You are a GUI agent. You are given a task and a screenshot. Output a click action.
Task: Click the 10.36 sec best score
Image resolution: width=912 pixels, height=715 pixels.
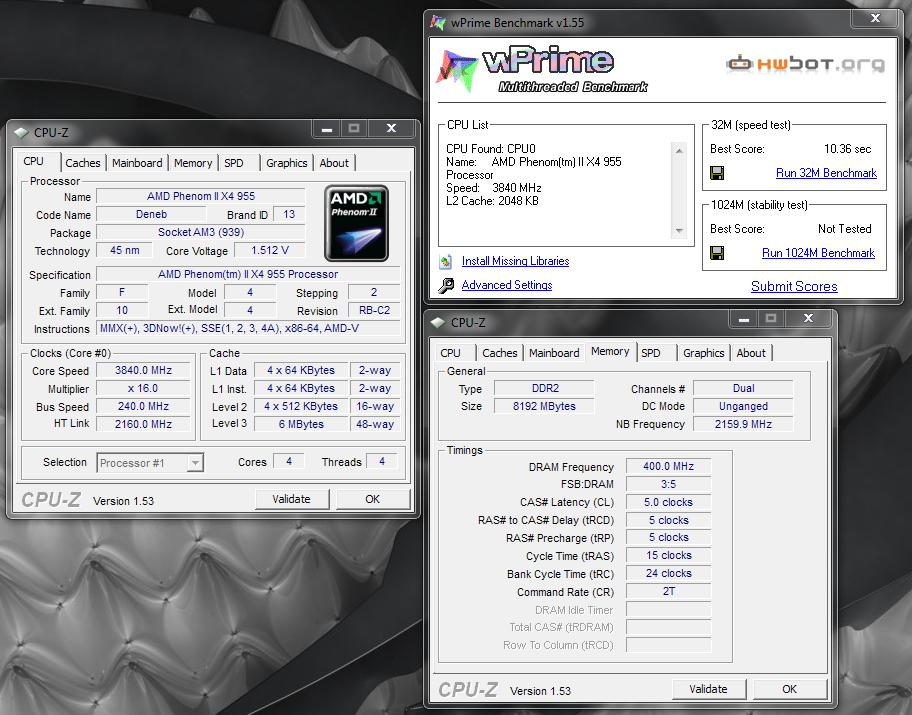click(847, 149)
